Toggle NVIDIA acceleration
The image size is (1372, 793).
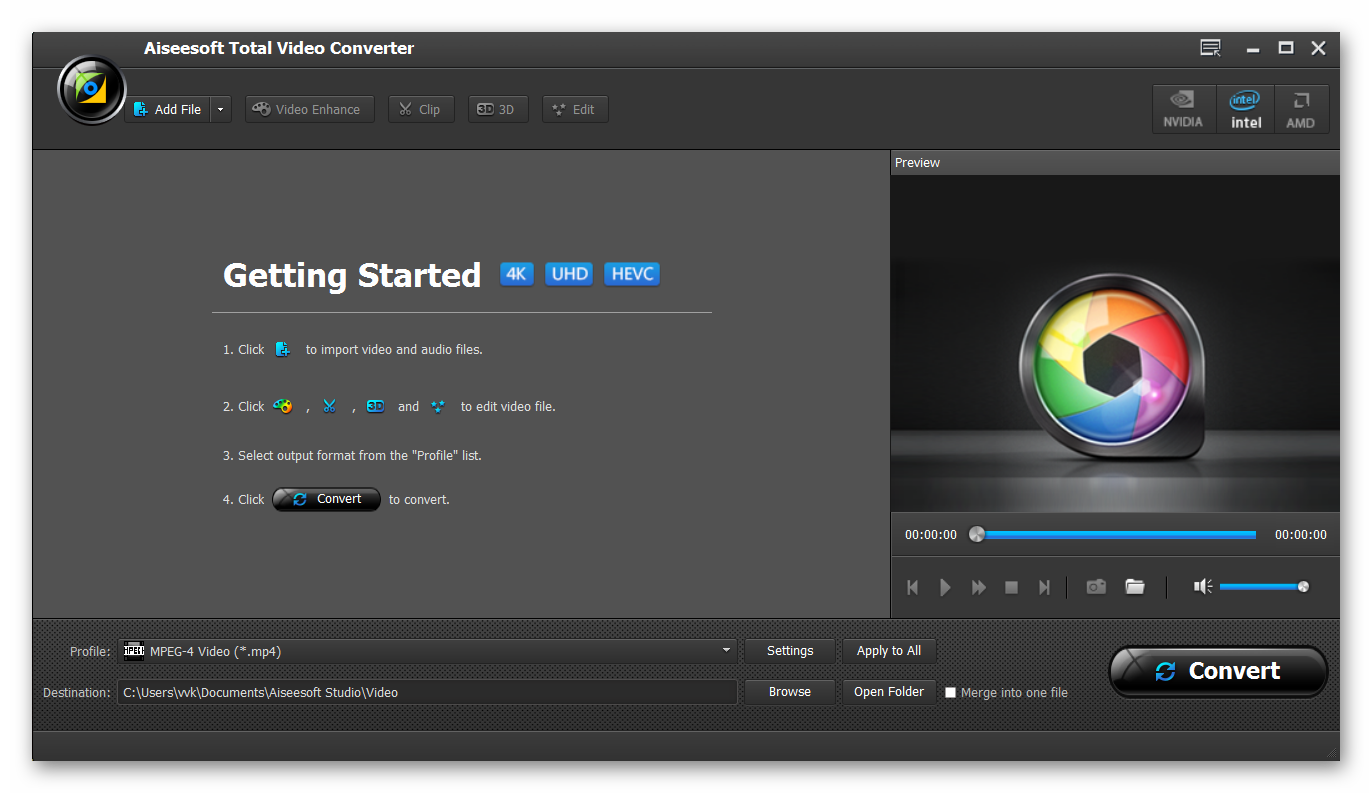tap(1183, 109)
